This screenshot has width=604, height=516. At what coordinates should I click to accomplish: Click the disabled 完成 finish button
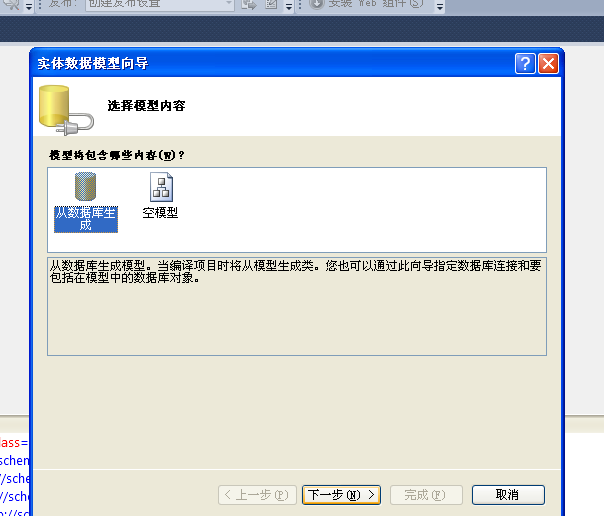click(x=426, y=495)
